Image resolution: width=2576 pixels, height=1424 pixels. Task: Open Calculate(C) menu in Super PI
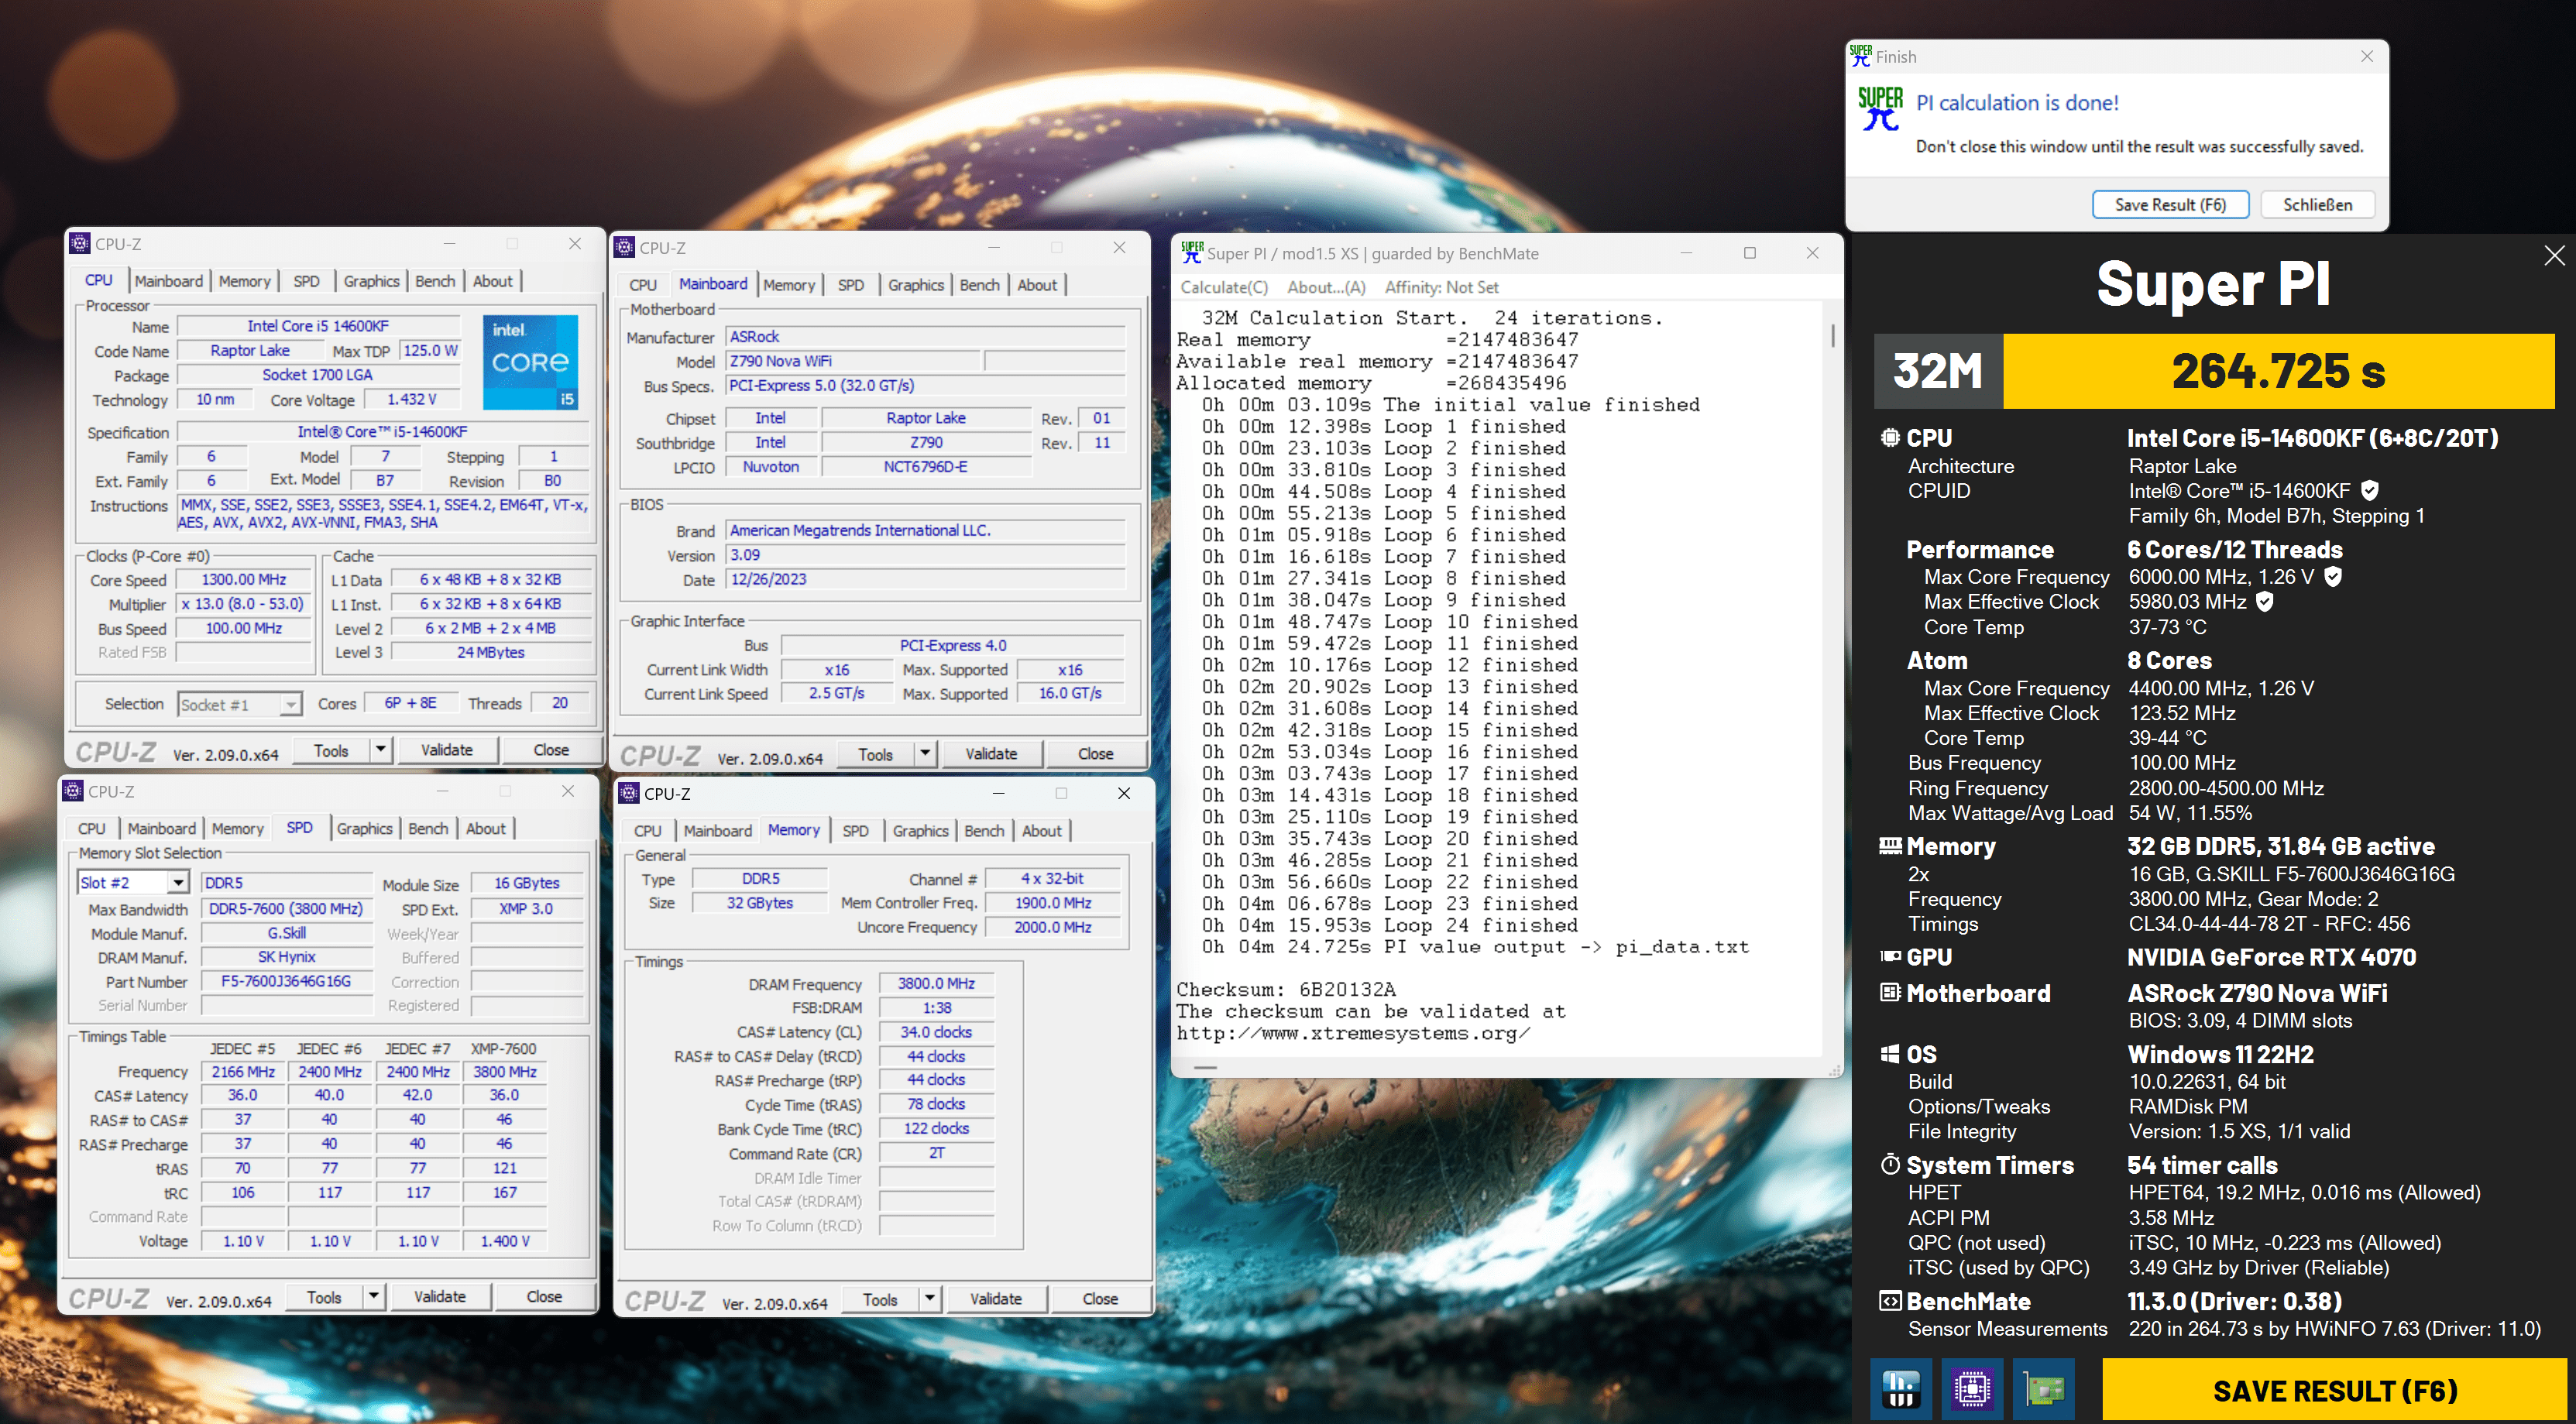pos(1224,287)
